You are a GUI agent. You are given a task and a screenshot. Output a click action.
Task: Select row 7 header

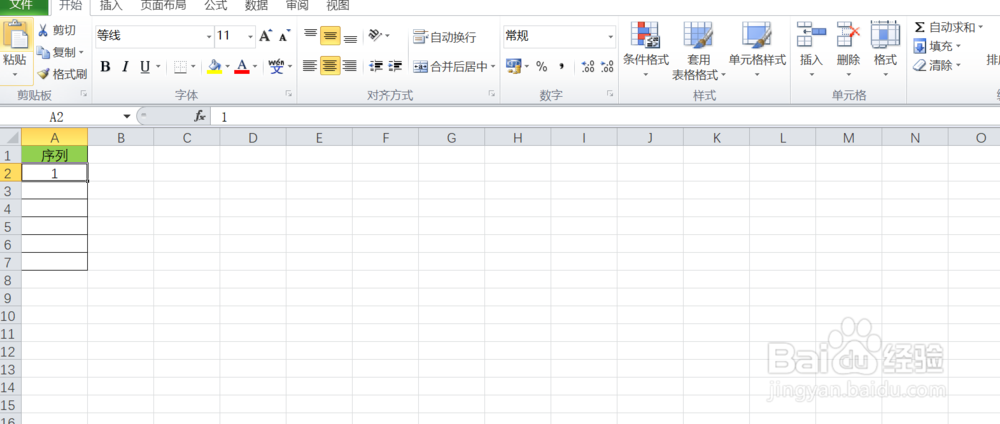[9, 262]
